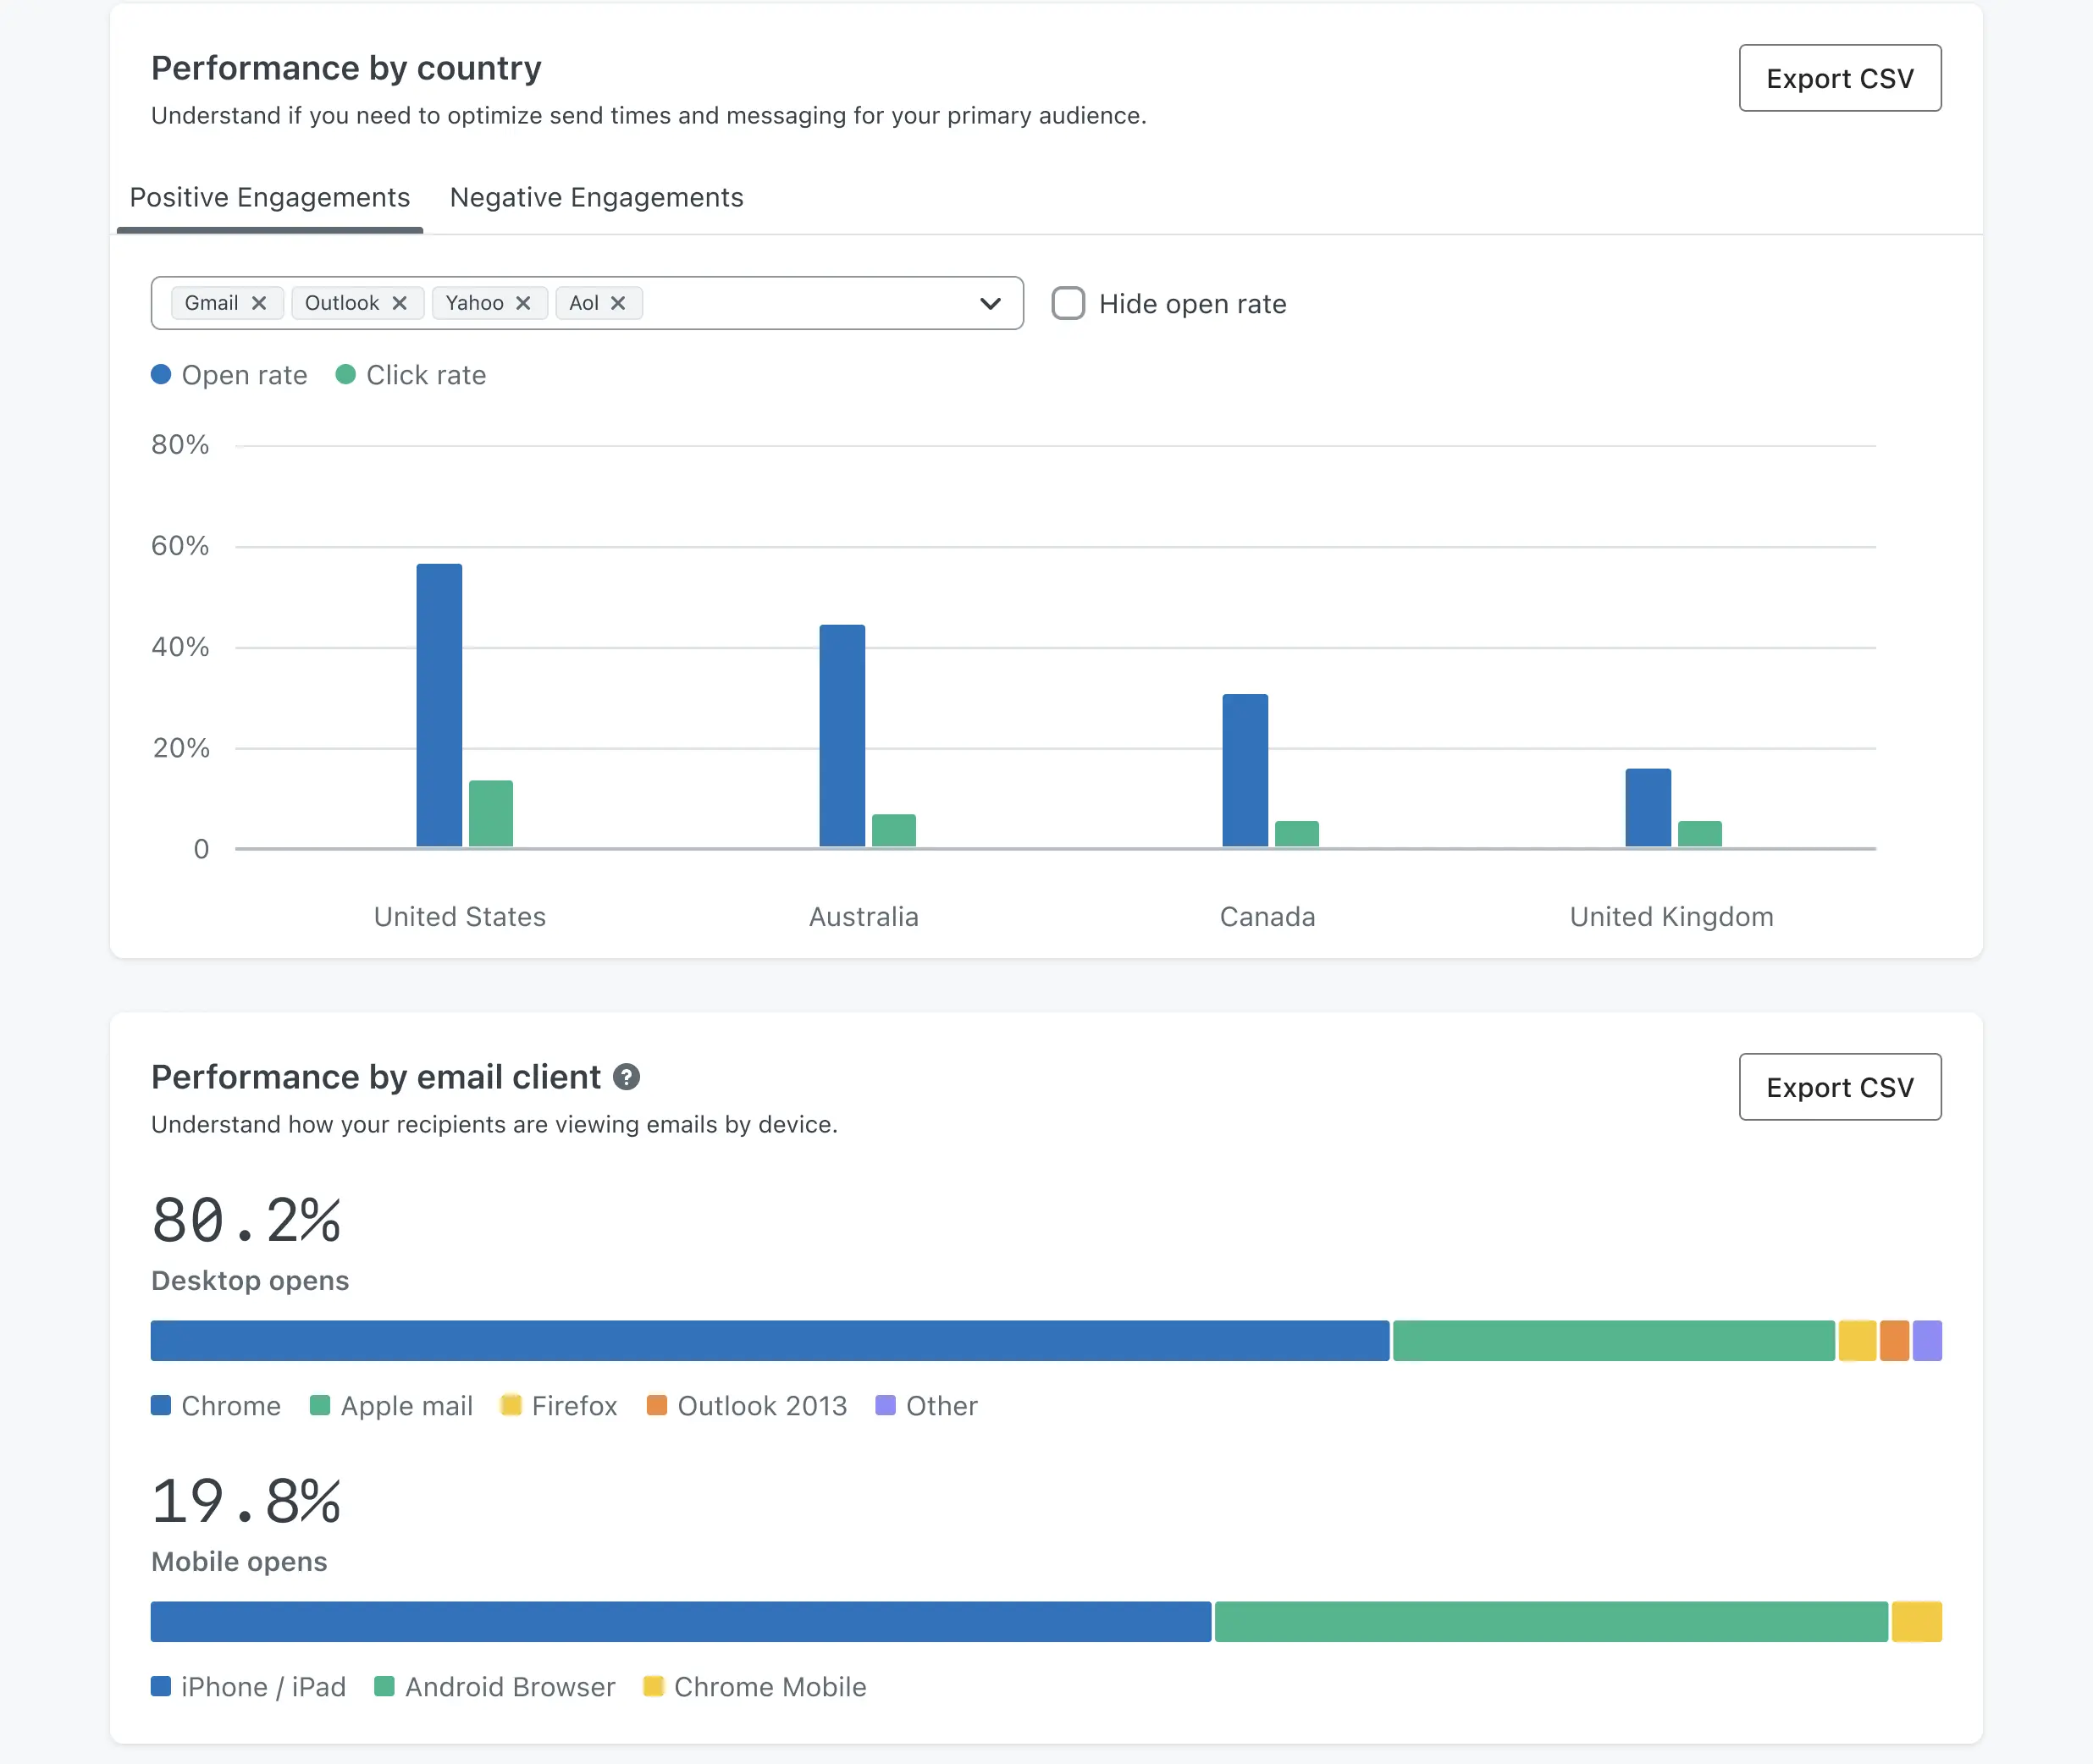Expand the email provider dropdown chevron
Image resolution: width=2093 pixels, height=1764 pixels.
pos(990,303)
